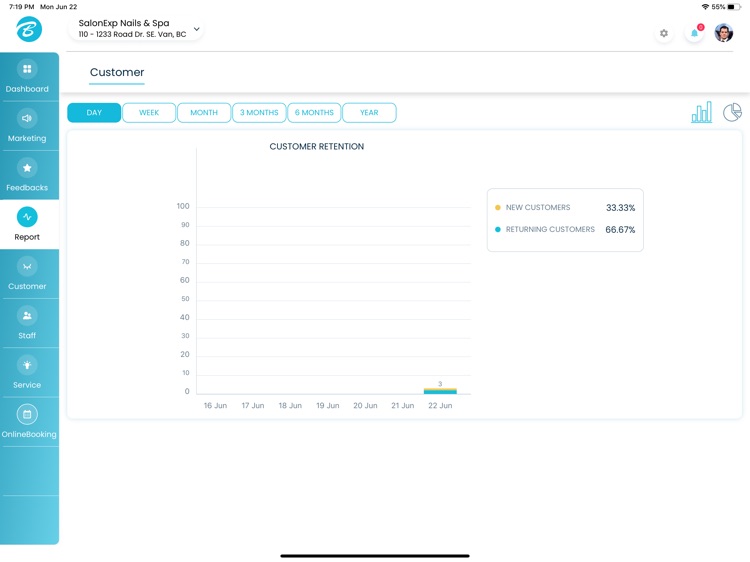Select the DAY range filter
The height and width of the screenshot is (562, 750).
(94, 113)
